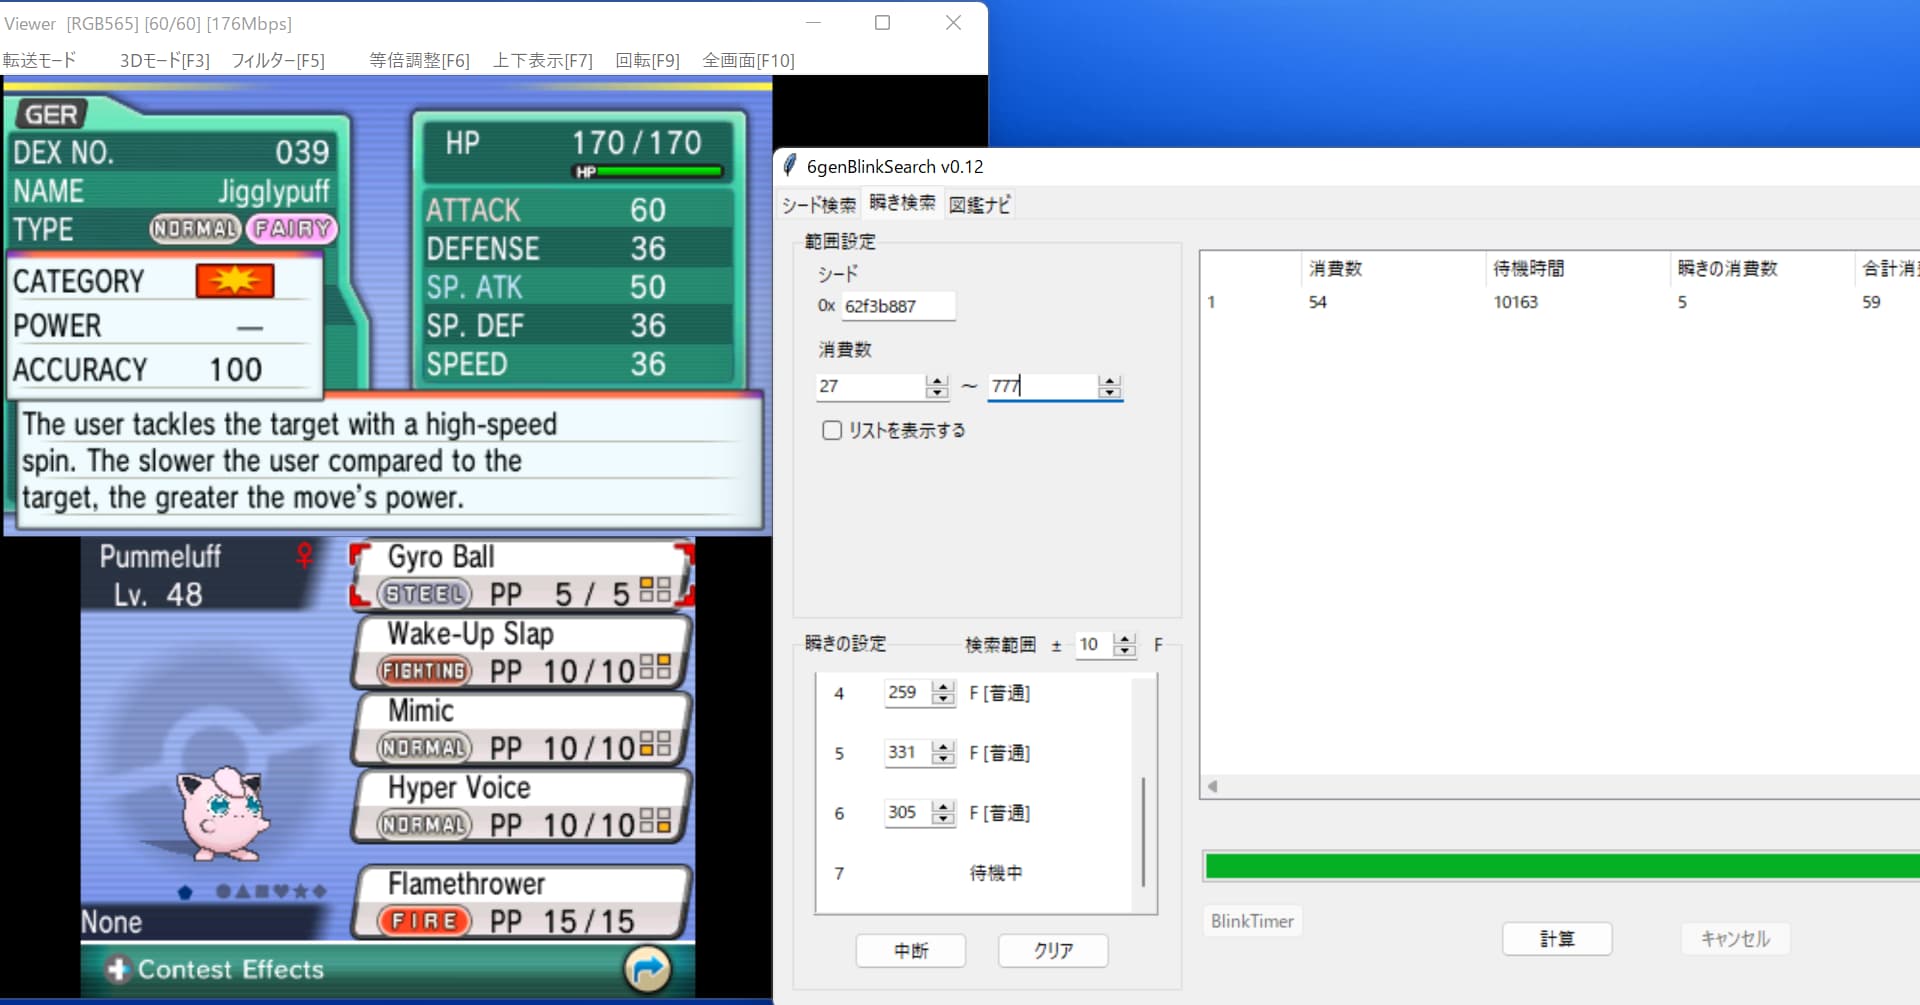Click the status category icon next to CATEGORY
The height and width of the screenshot is (1005, 1920).
(235, 281)
